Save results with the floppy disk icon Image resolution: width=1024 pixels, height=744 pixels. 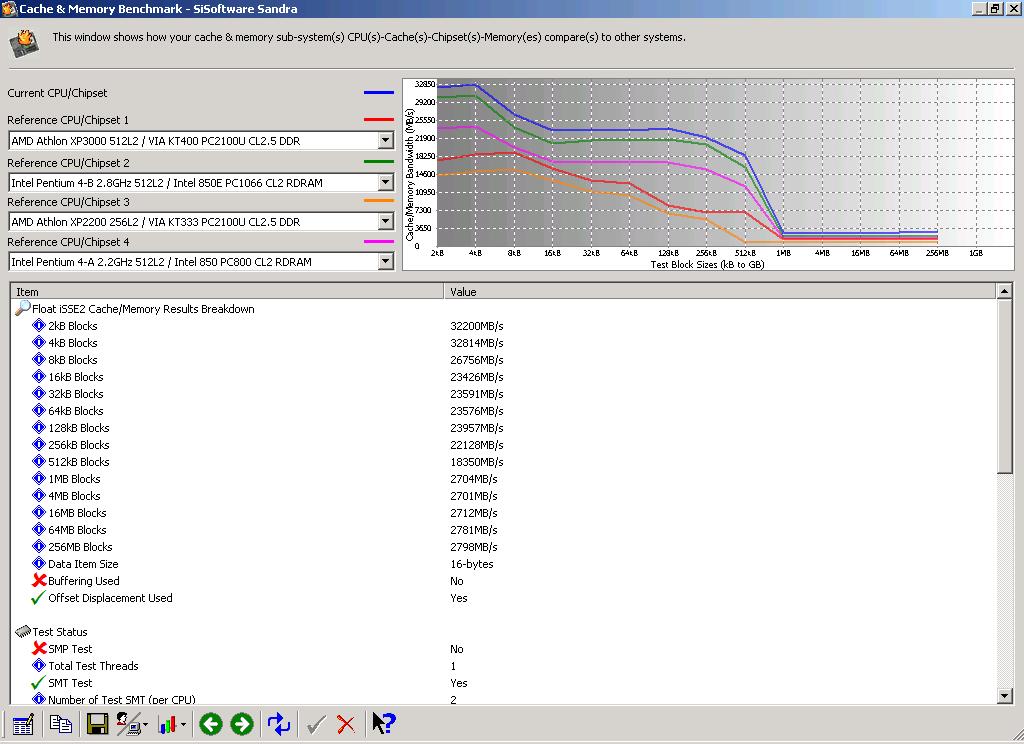pyautogui.click(x=97, y=724)
